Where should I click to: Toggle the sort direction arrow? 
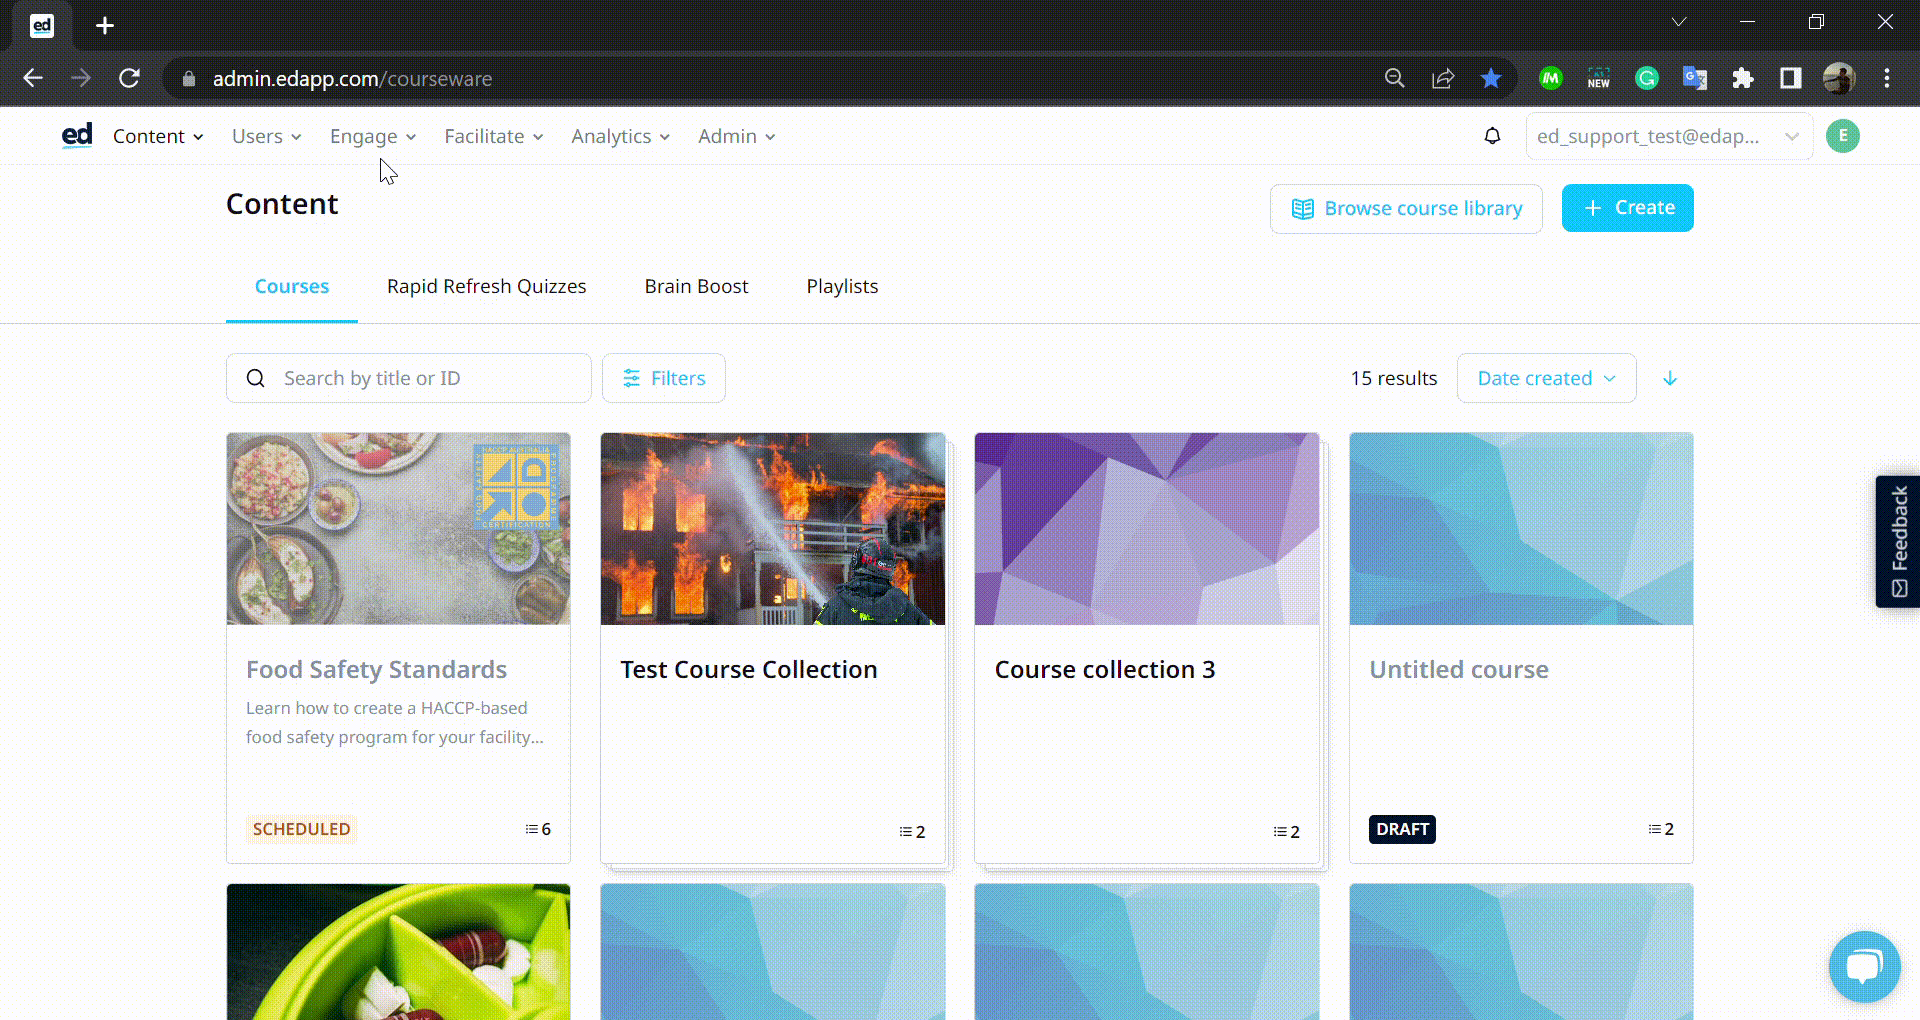1670,378
